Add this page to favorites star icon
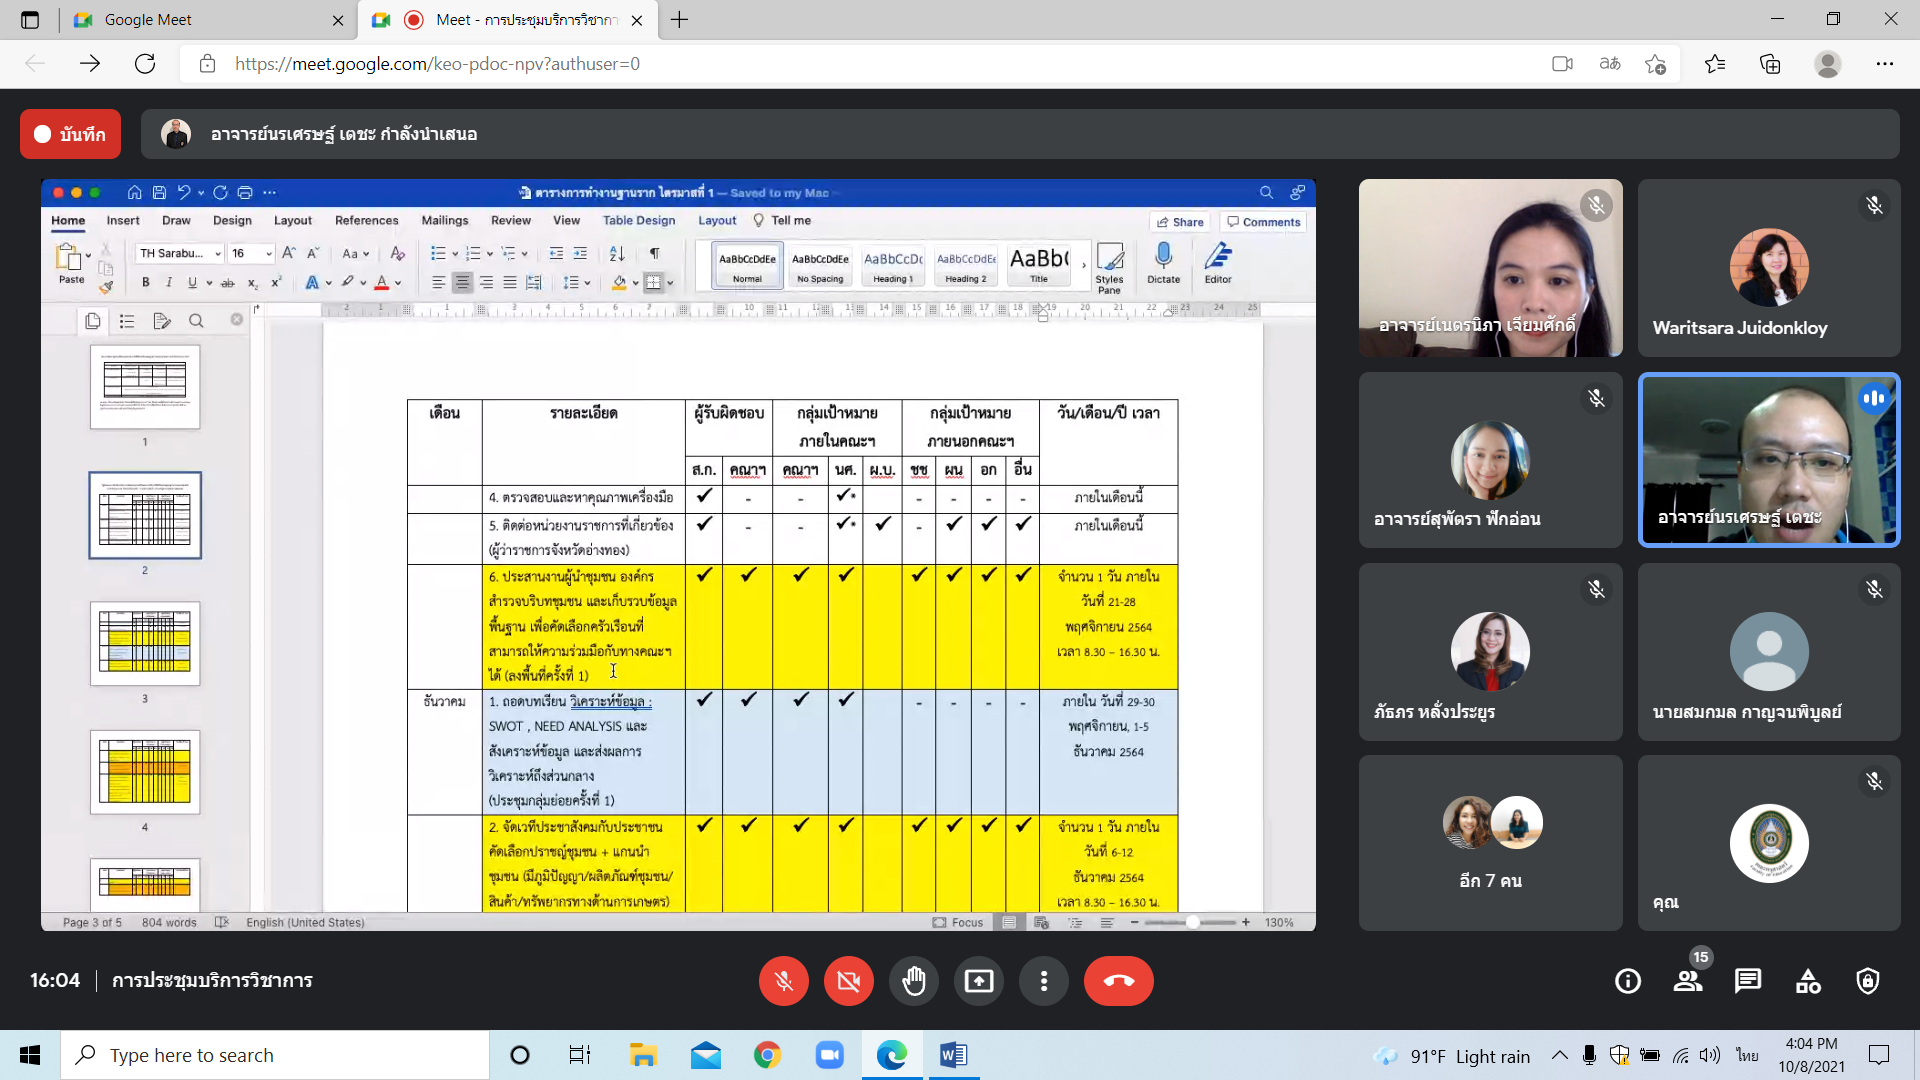Image resolution: width=1920 pixels, height=1080 pixels. pyautogui.click(x=1655, y=64)
